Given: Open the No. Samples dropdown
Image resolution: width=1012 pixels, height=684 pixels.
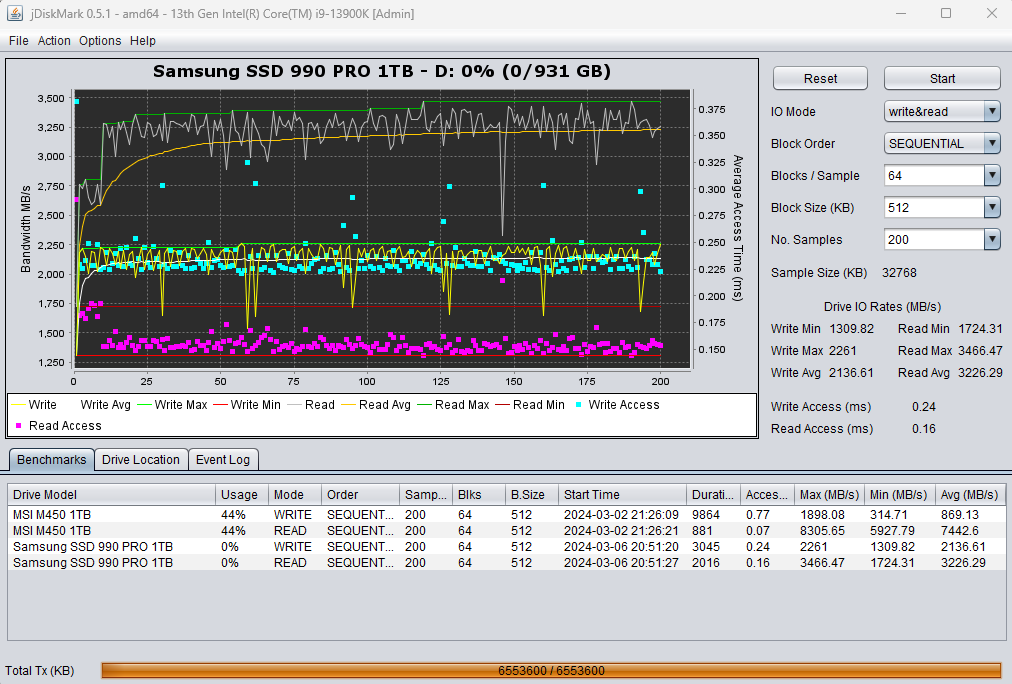Looking at the screenshot, I should 991,240.
